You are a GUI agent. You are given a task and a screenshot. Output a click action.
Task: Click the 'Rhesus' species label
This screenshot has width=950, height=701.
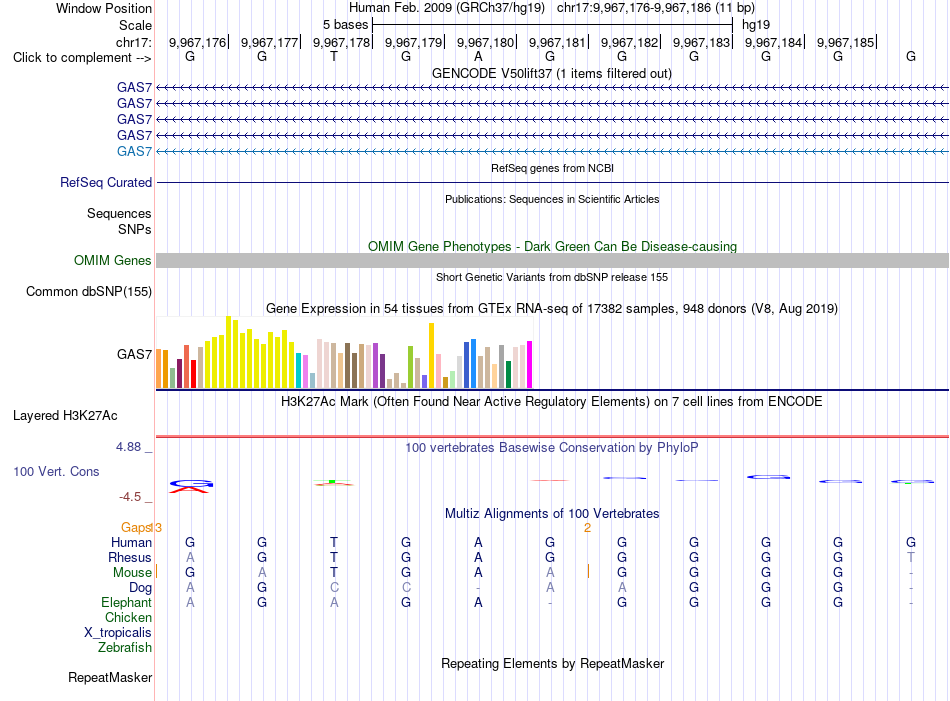pyautogui.click(x=130, y=557)
